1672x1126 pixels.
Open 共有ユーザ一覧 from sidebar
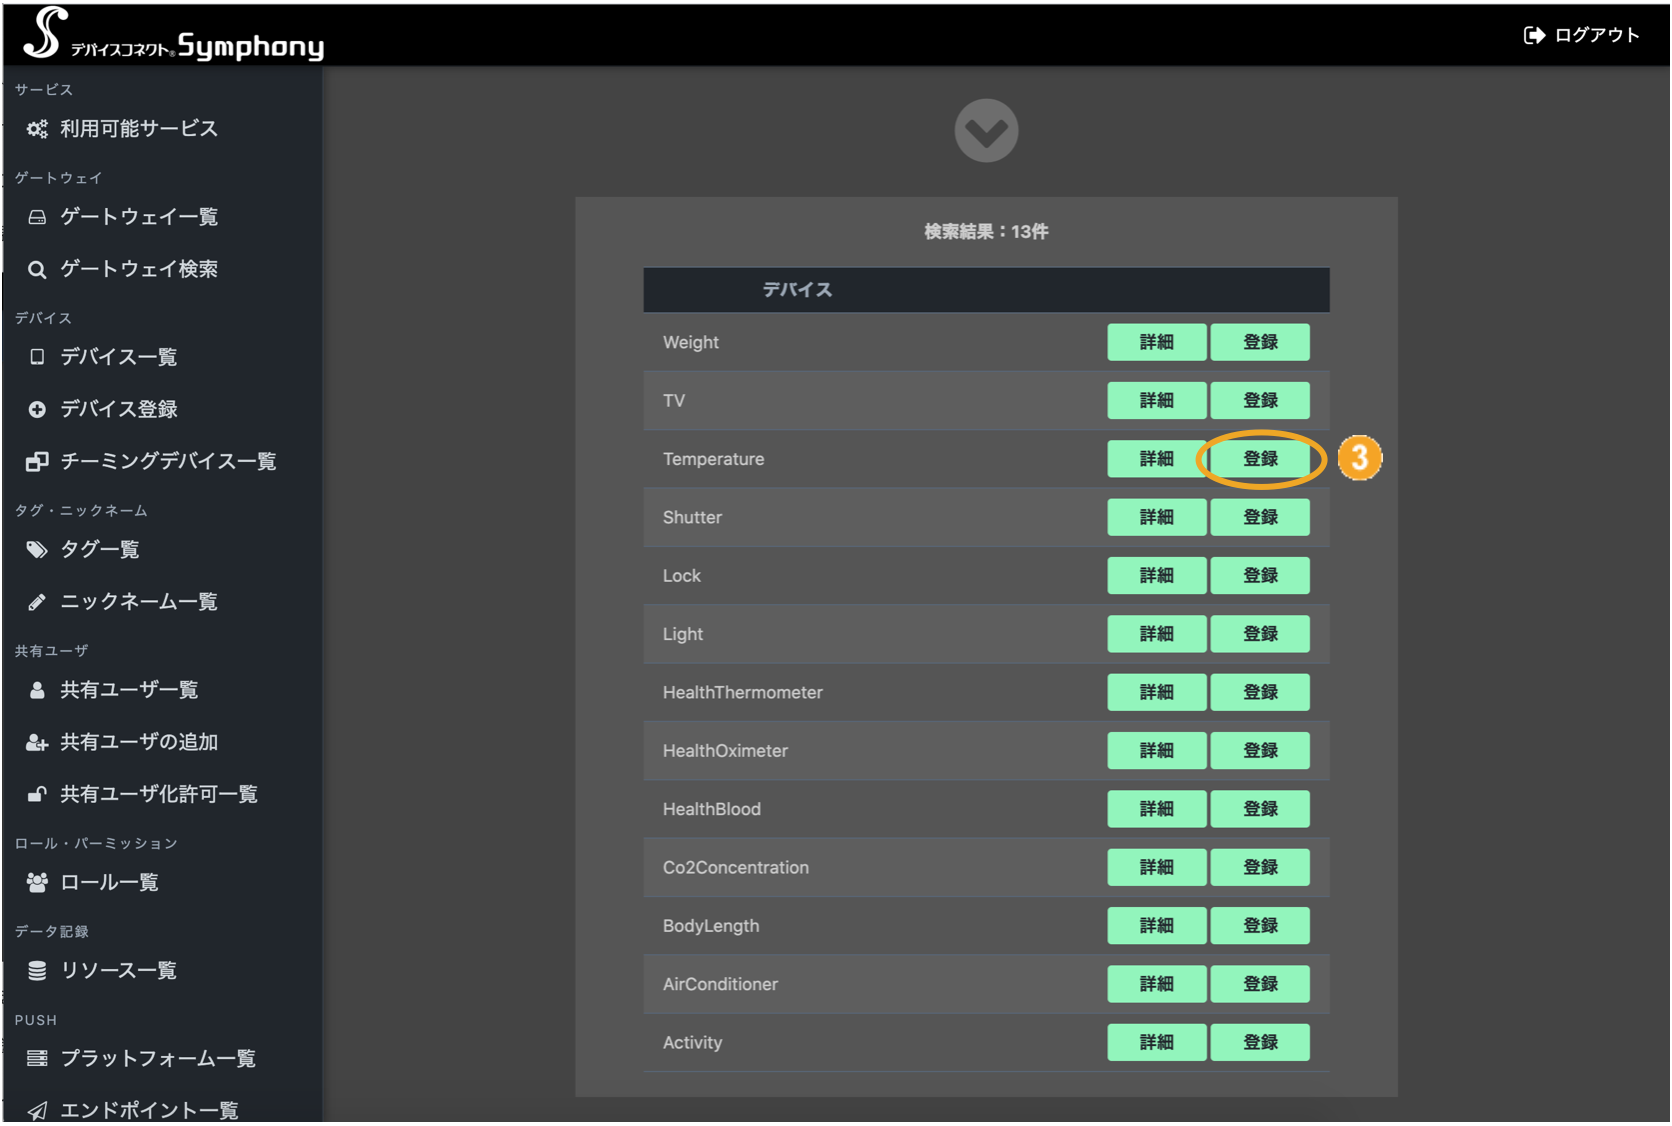click(x=129, y=690)
